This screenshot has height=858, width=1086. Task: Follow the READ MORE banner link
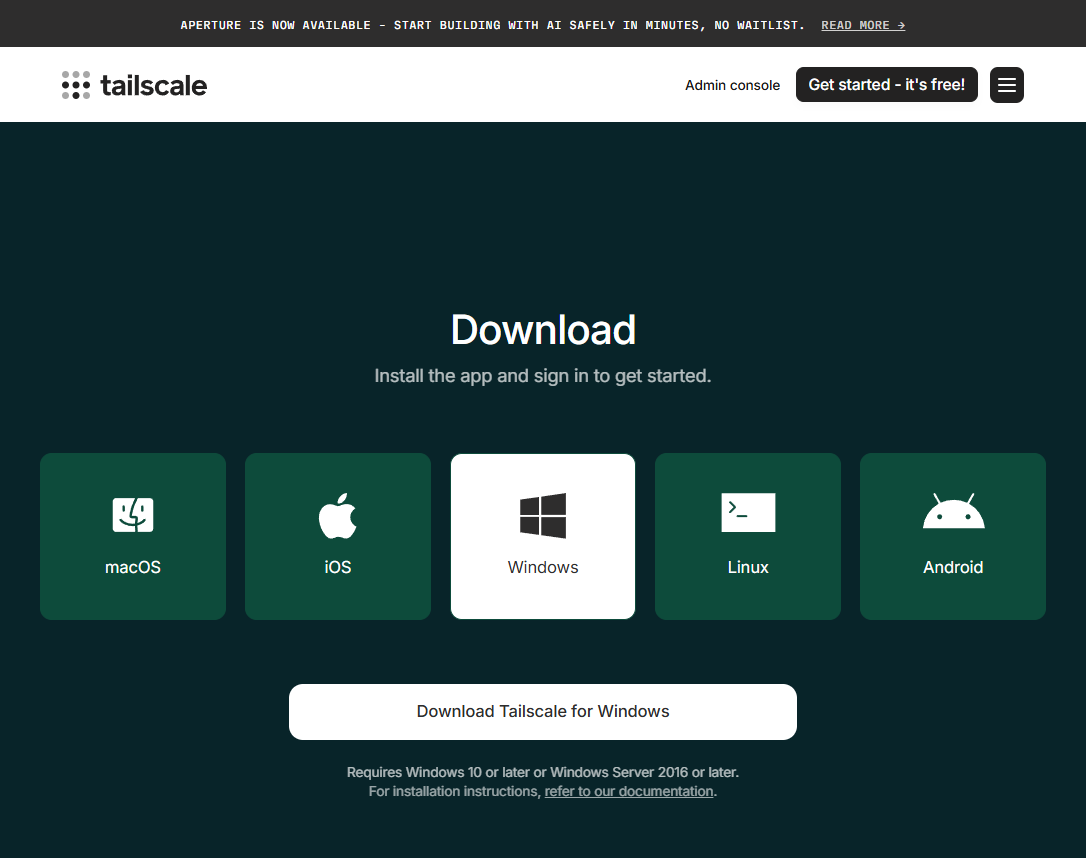tap(863, 25)
